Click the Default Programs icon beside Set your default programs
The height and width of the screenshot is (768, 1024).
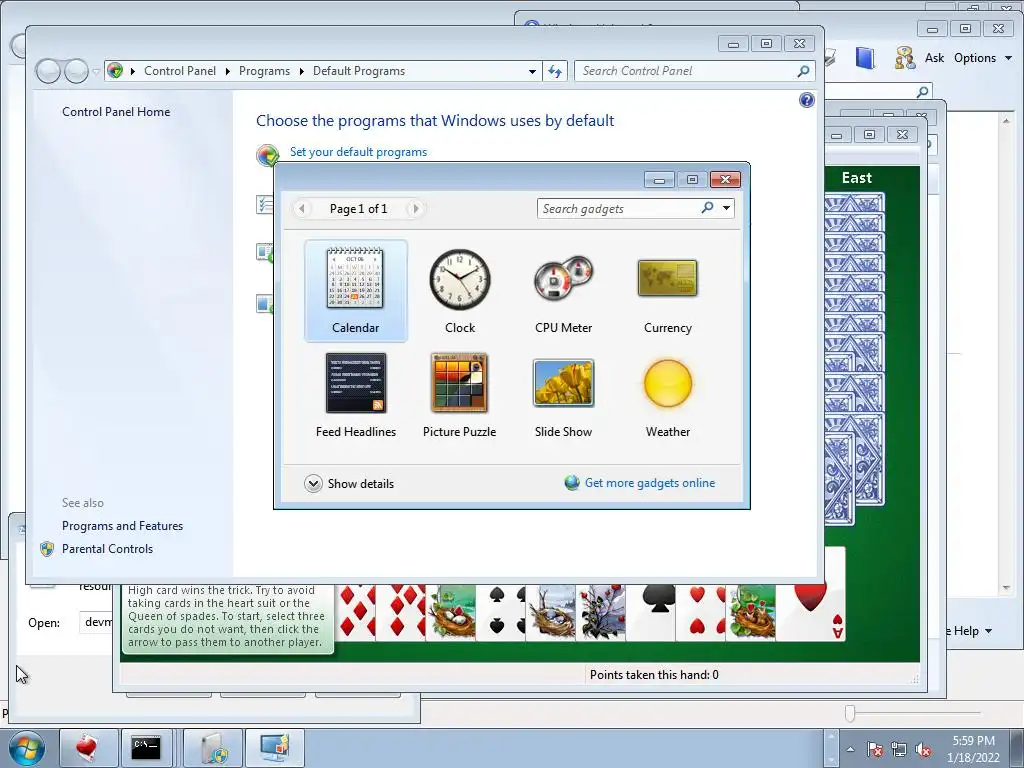268,155
